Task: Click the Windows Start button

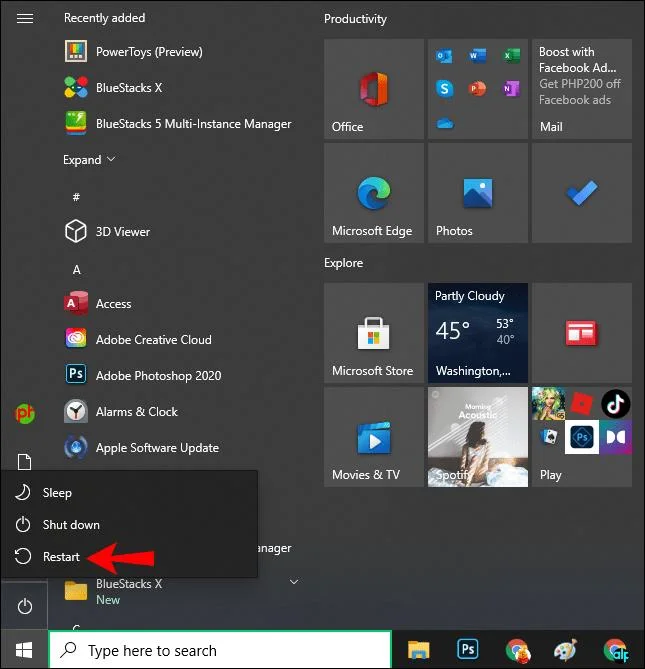Action: (x=24, y=650)
